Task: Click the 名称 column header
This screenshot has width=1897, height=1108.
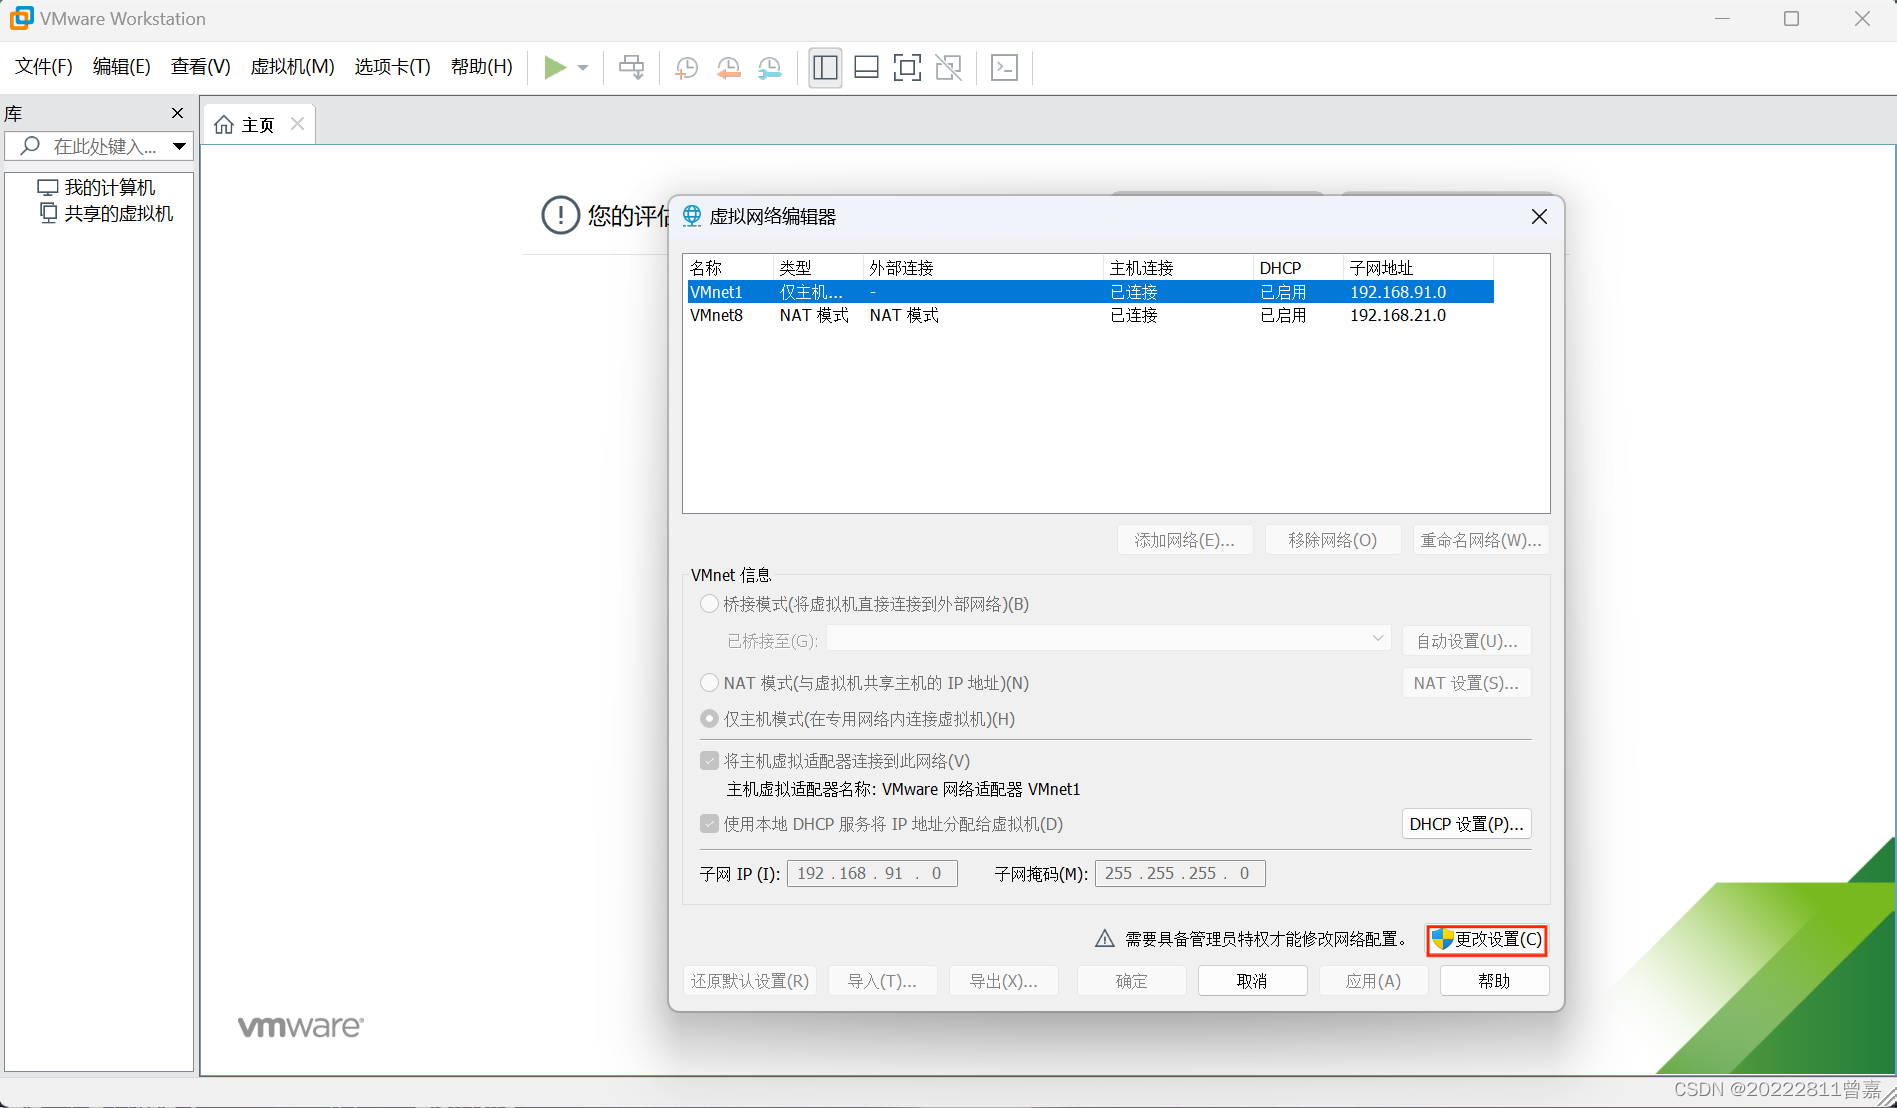Action: pyautogui.click(x=729, y=268)
